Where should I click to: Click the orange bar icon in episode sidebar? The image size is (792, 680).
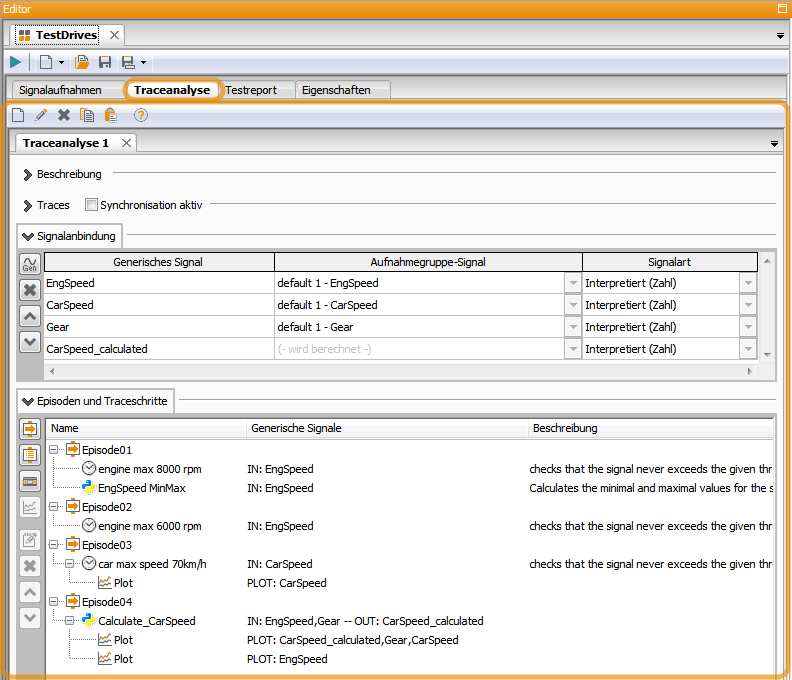click(x=30, y=481)
